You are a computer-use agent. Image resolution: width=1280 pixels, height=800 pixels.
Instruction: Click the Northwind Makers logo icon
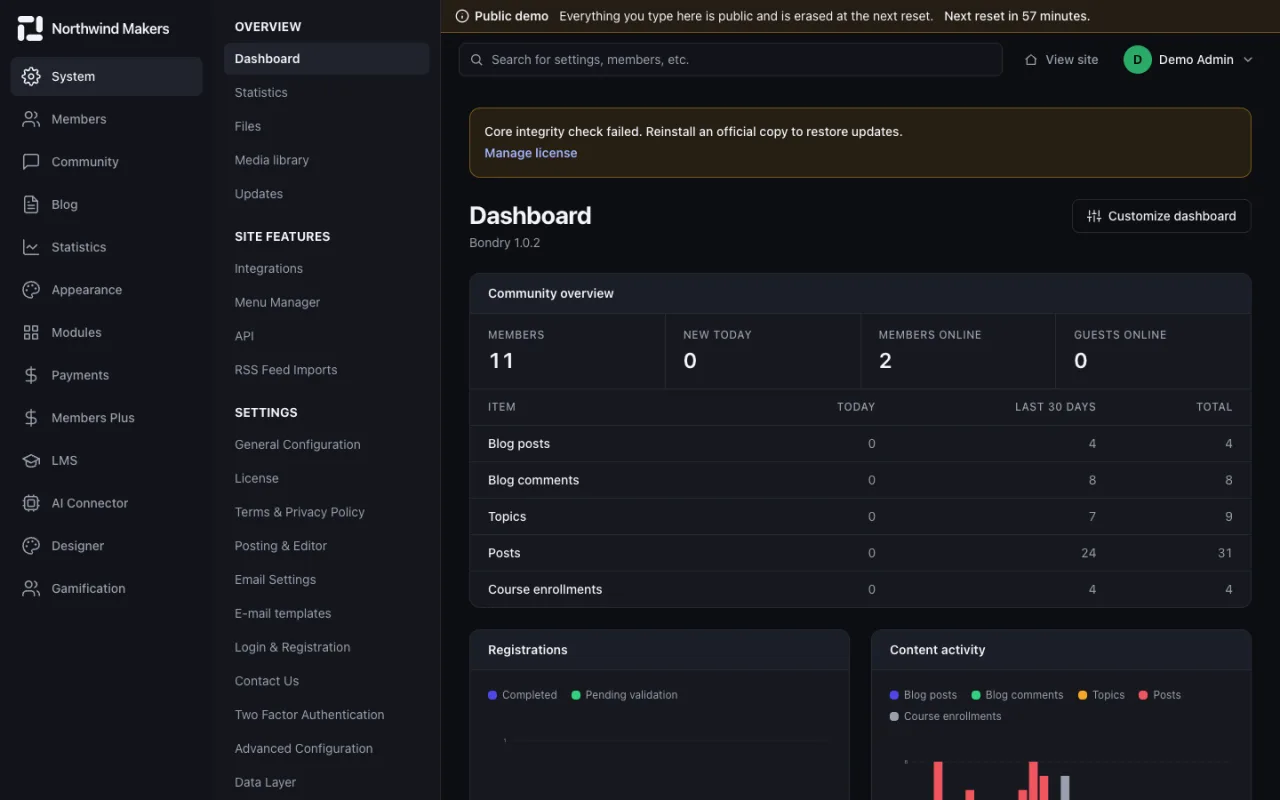(x=30, y=29)
